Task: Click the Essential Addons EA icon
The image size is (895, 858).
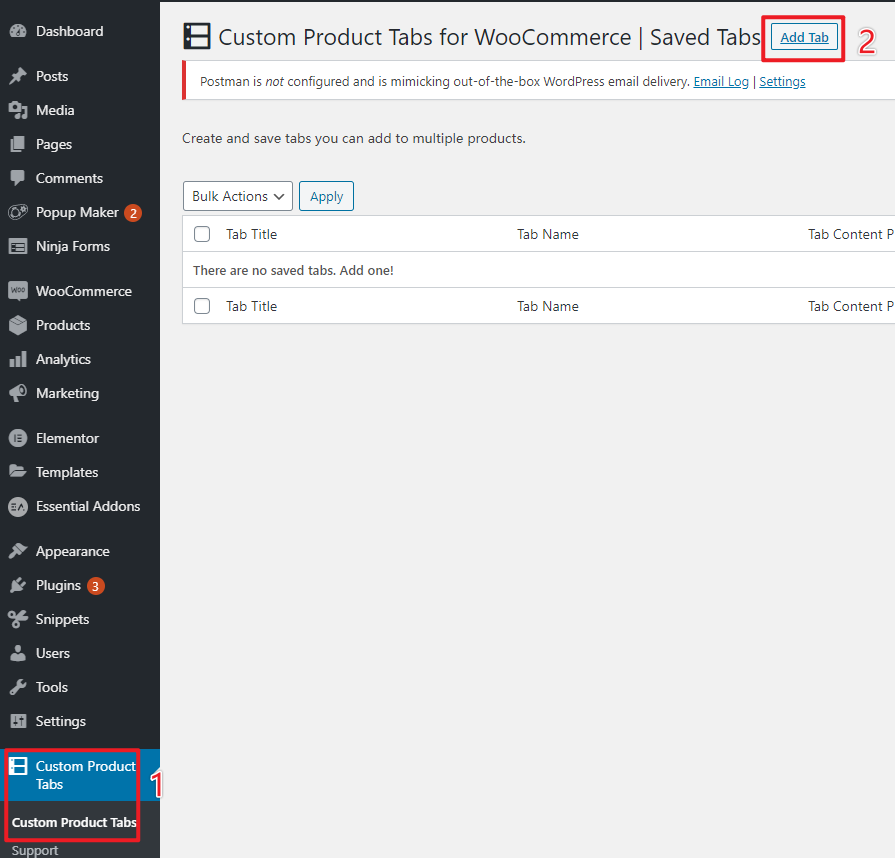Action: (18, 506)
